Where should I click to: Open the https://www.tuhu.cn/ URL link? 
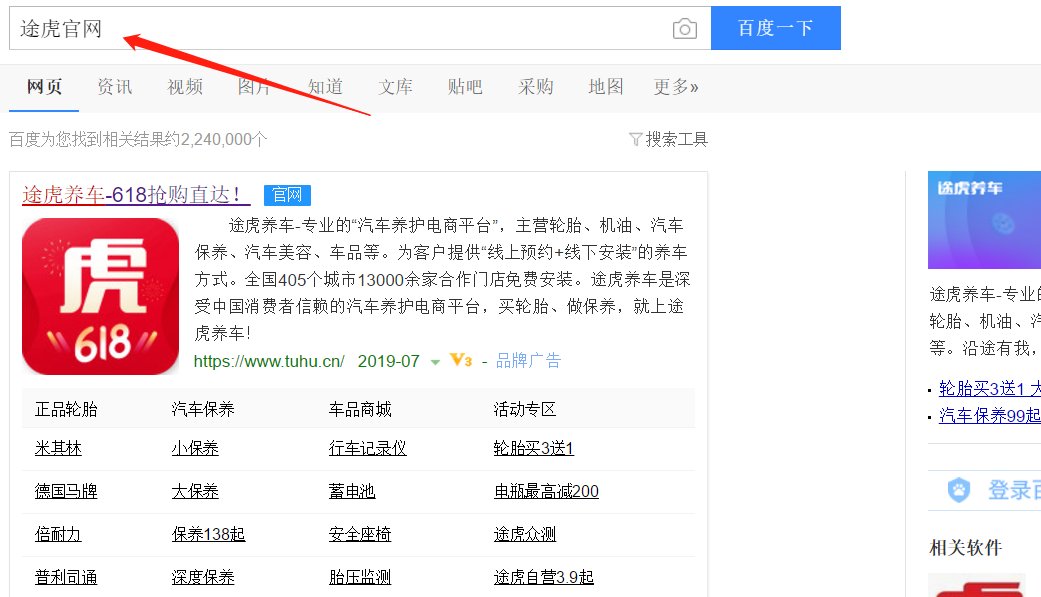[269, 361]
